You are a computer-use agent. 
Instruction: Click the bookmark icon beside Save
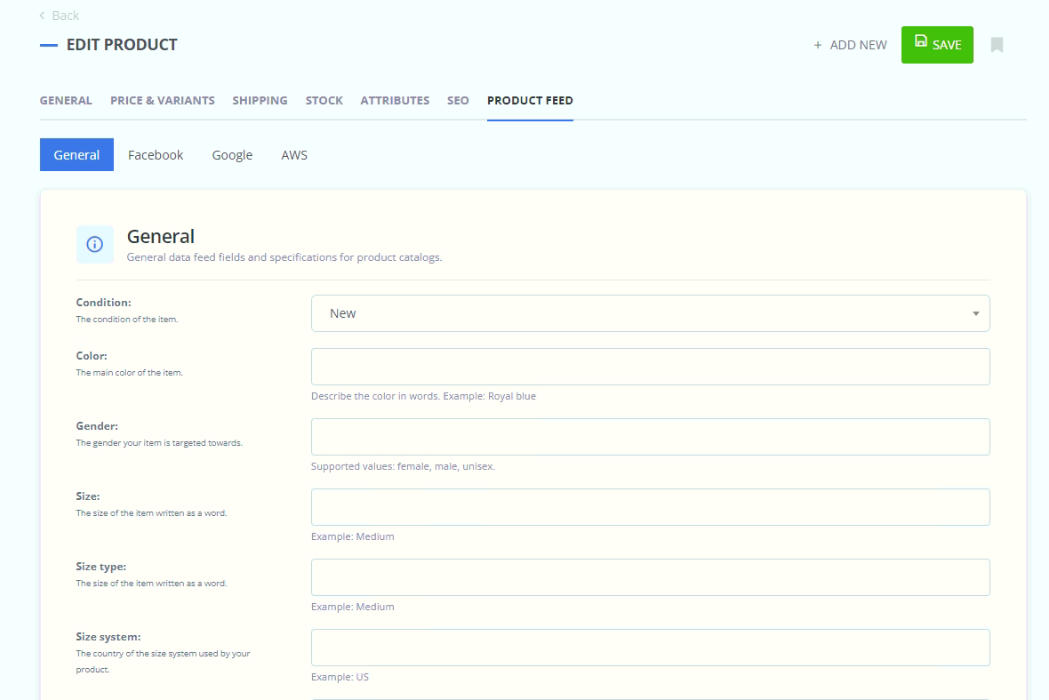[997, 45]
